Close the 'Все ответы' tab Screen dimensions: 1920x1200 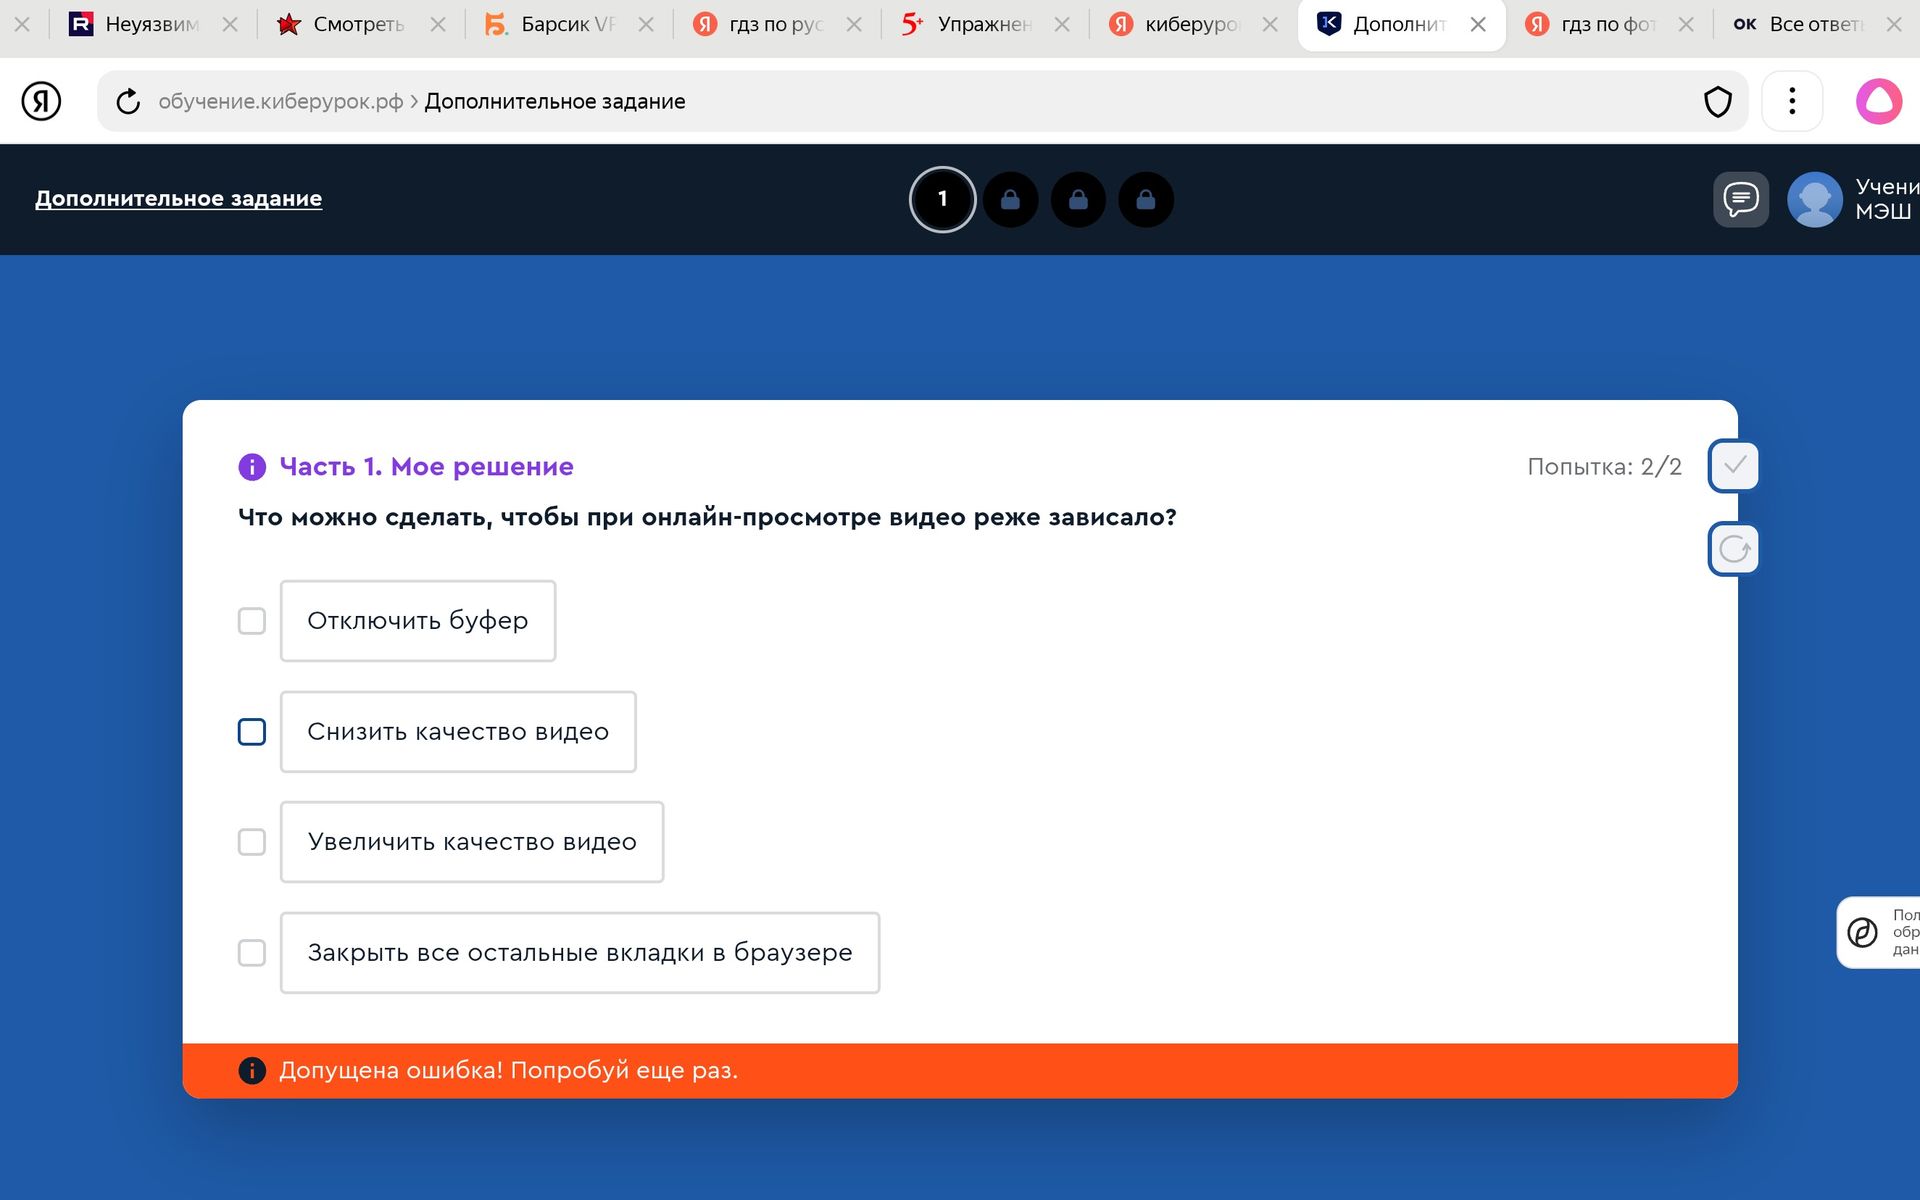click(x=1894, y=24)
